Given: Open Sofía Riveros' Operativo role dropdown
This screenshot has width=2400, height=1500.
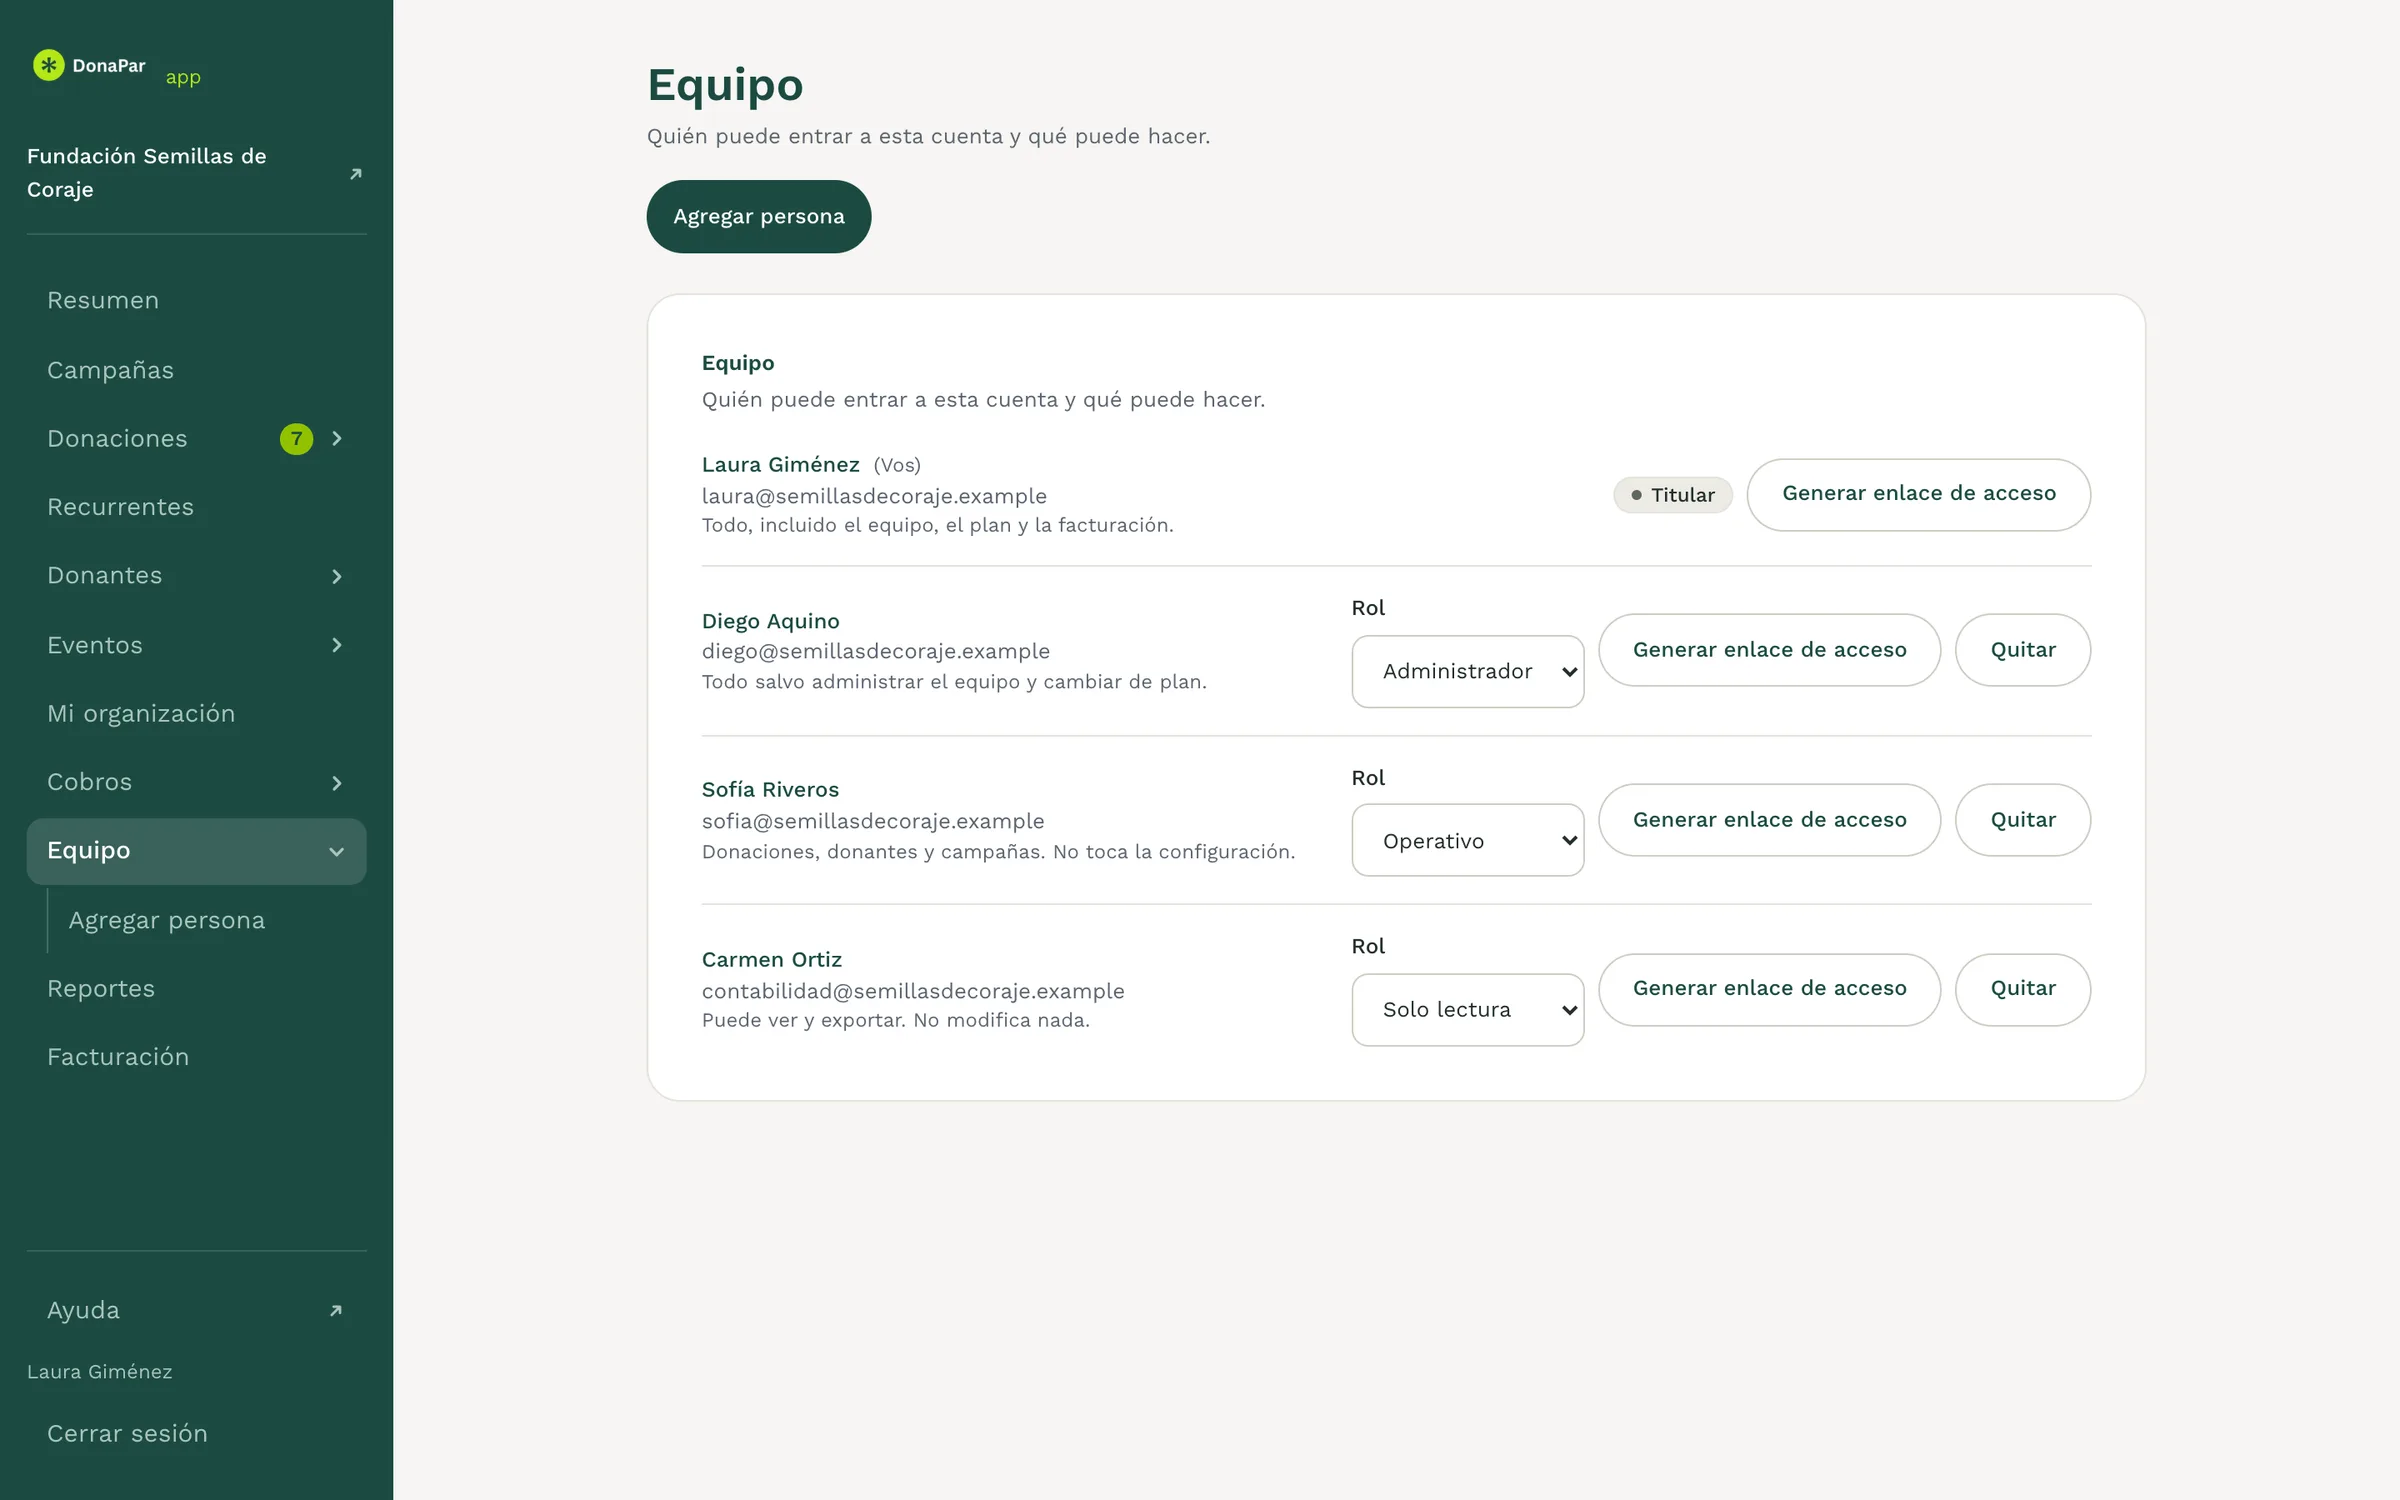Looking at the screenshot, I should point(1468,840).
